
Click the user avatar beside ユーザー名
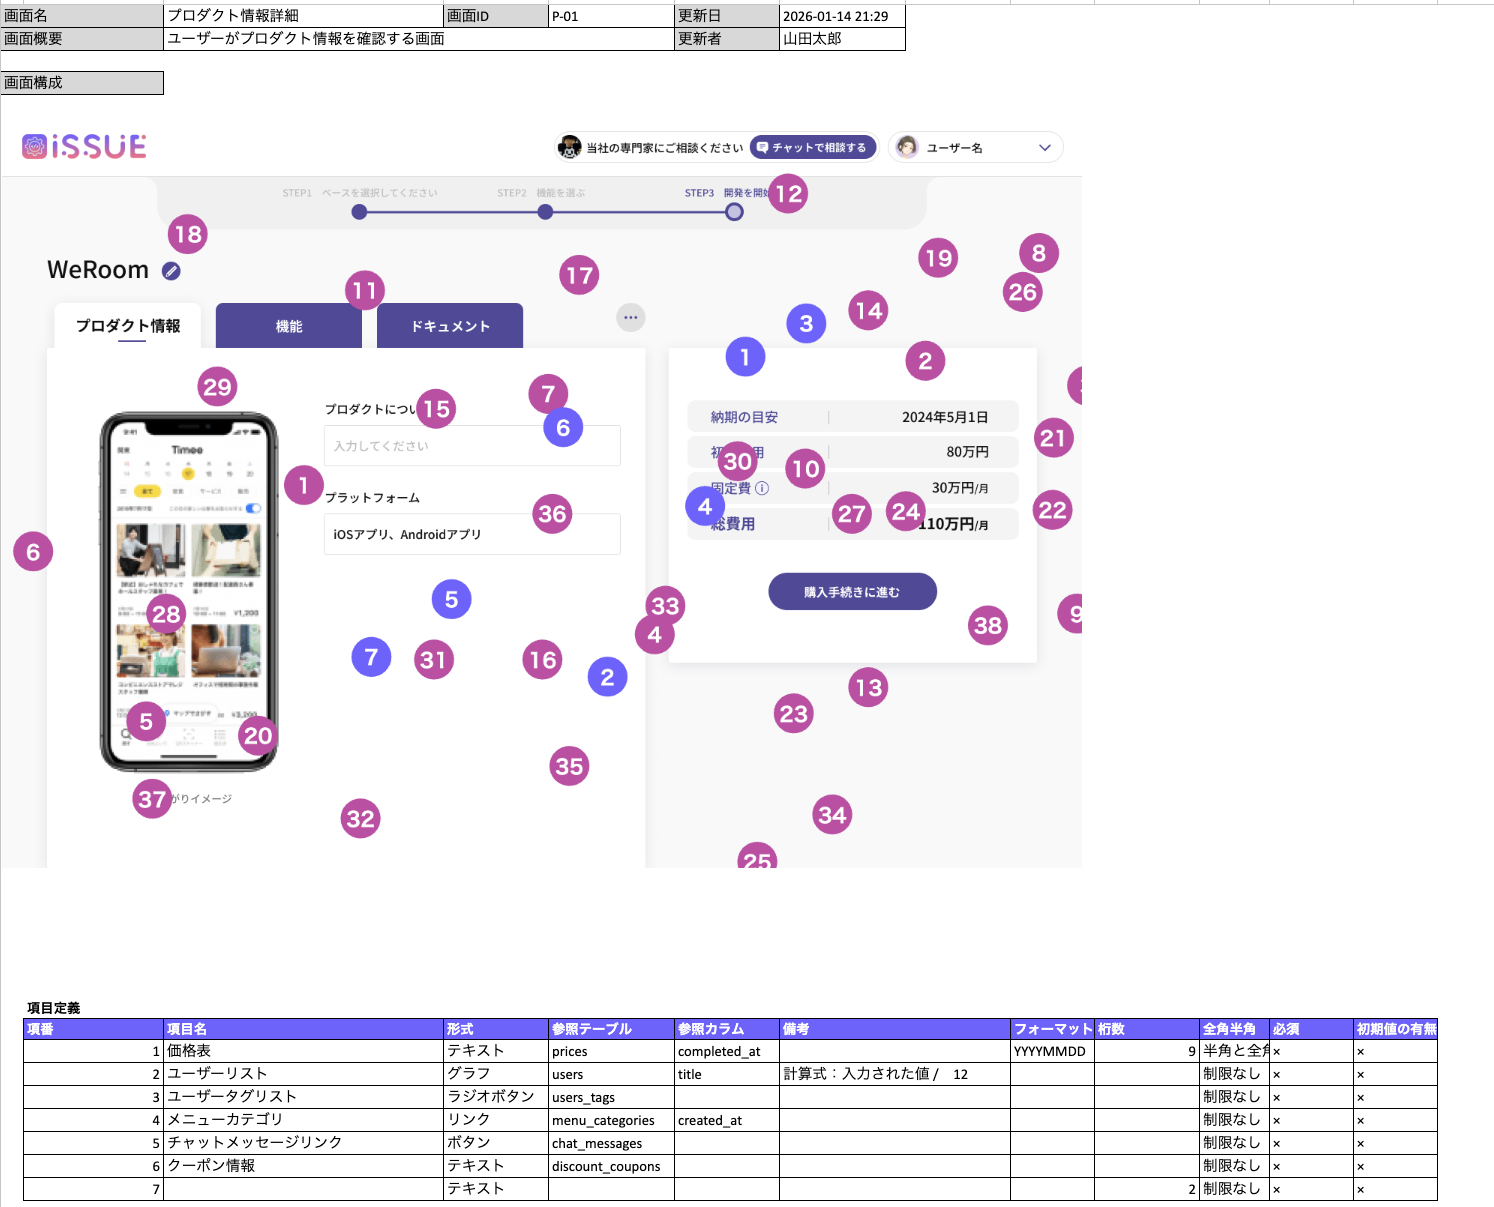click(x=907, y=147)
